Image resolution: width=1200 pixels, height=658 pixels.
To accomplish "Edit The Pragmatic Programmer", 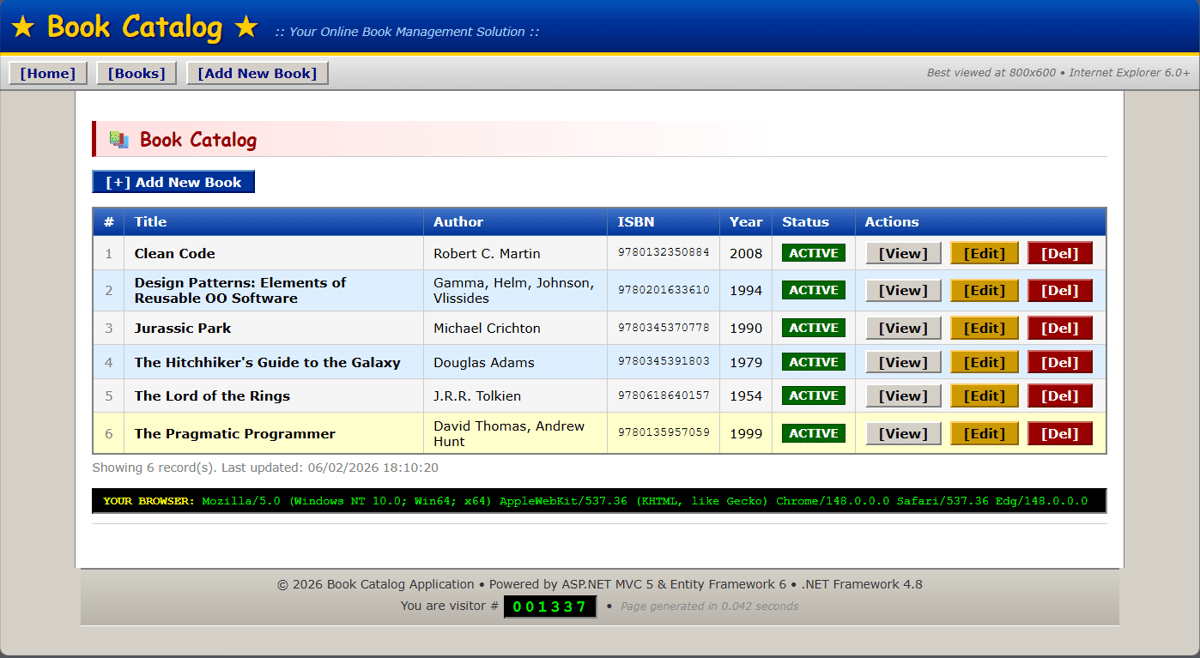I will [984, 433].
